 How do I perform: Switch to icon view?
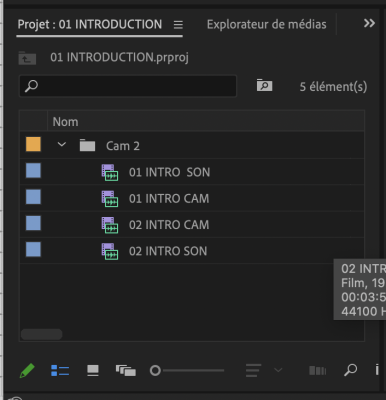(93, 371)
